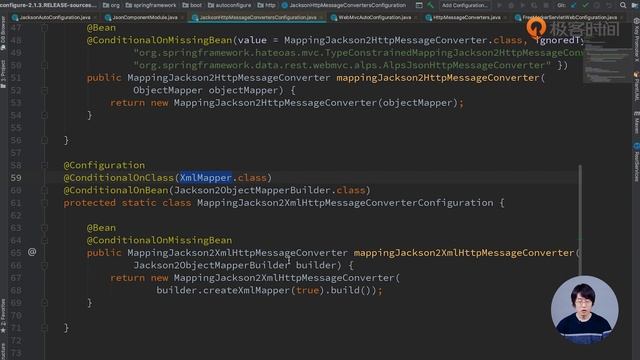
Task: Collapse the fold marker at line 58
Action: click(x=44, y=165)
